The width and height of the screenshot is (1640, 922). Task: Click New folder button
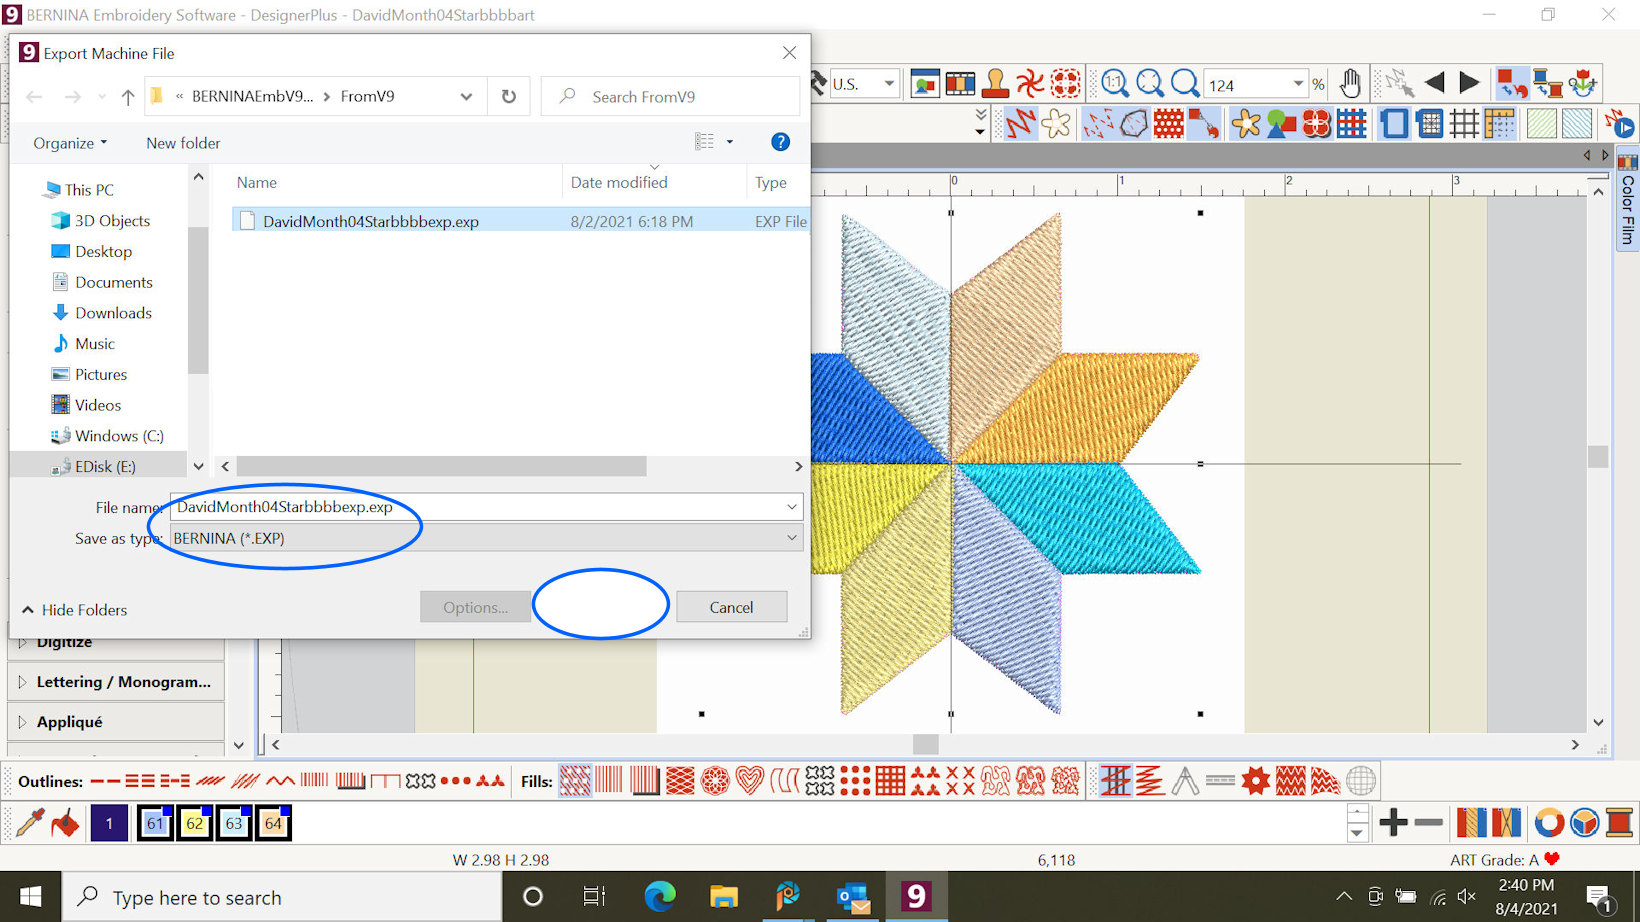(183, 143)
